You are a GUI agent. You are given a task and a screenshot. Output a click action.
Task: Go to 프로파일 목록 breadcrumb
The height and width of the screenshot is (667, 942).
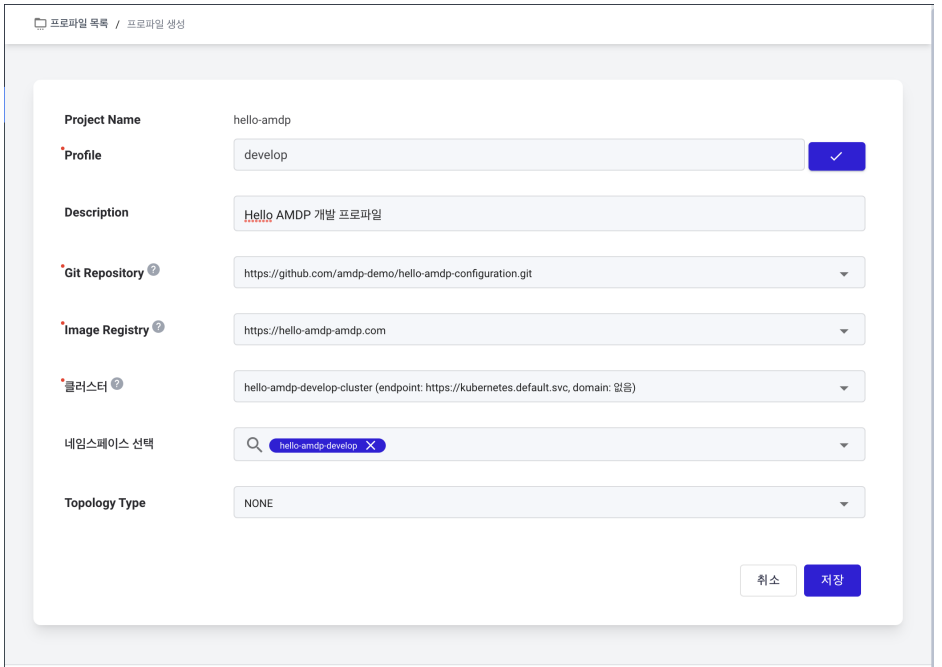[79, 23]
